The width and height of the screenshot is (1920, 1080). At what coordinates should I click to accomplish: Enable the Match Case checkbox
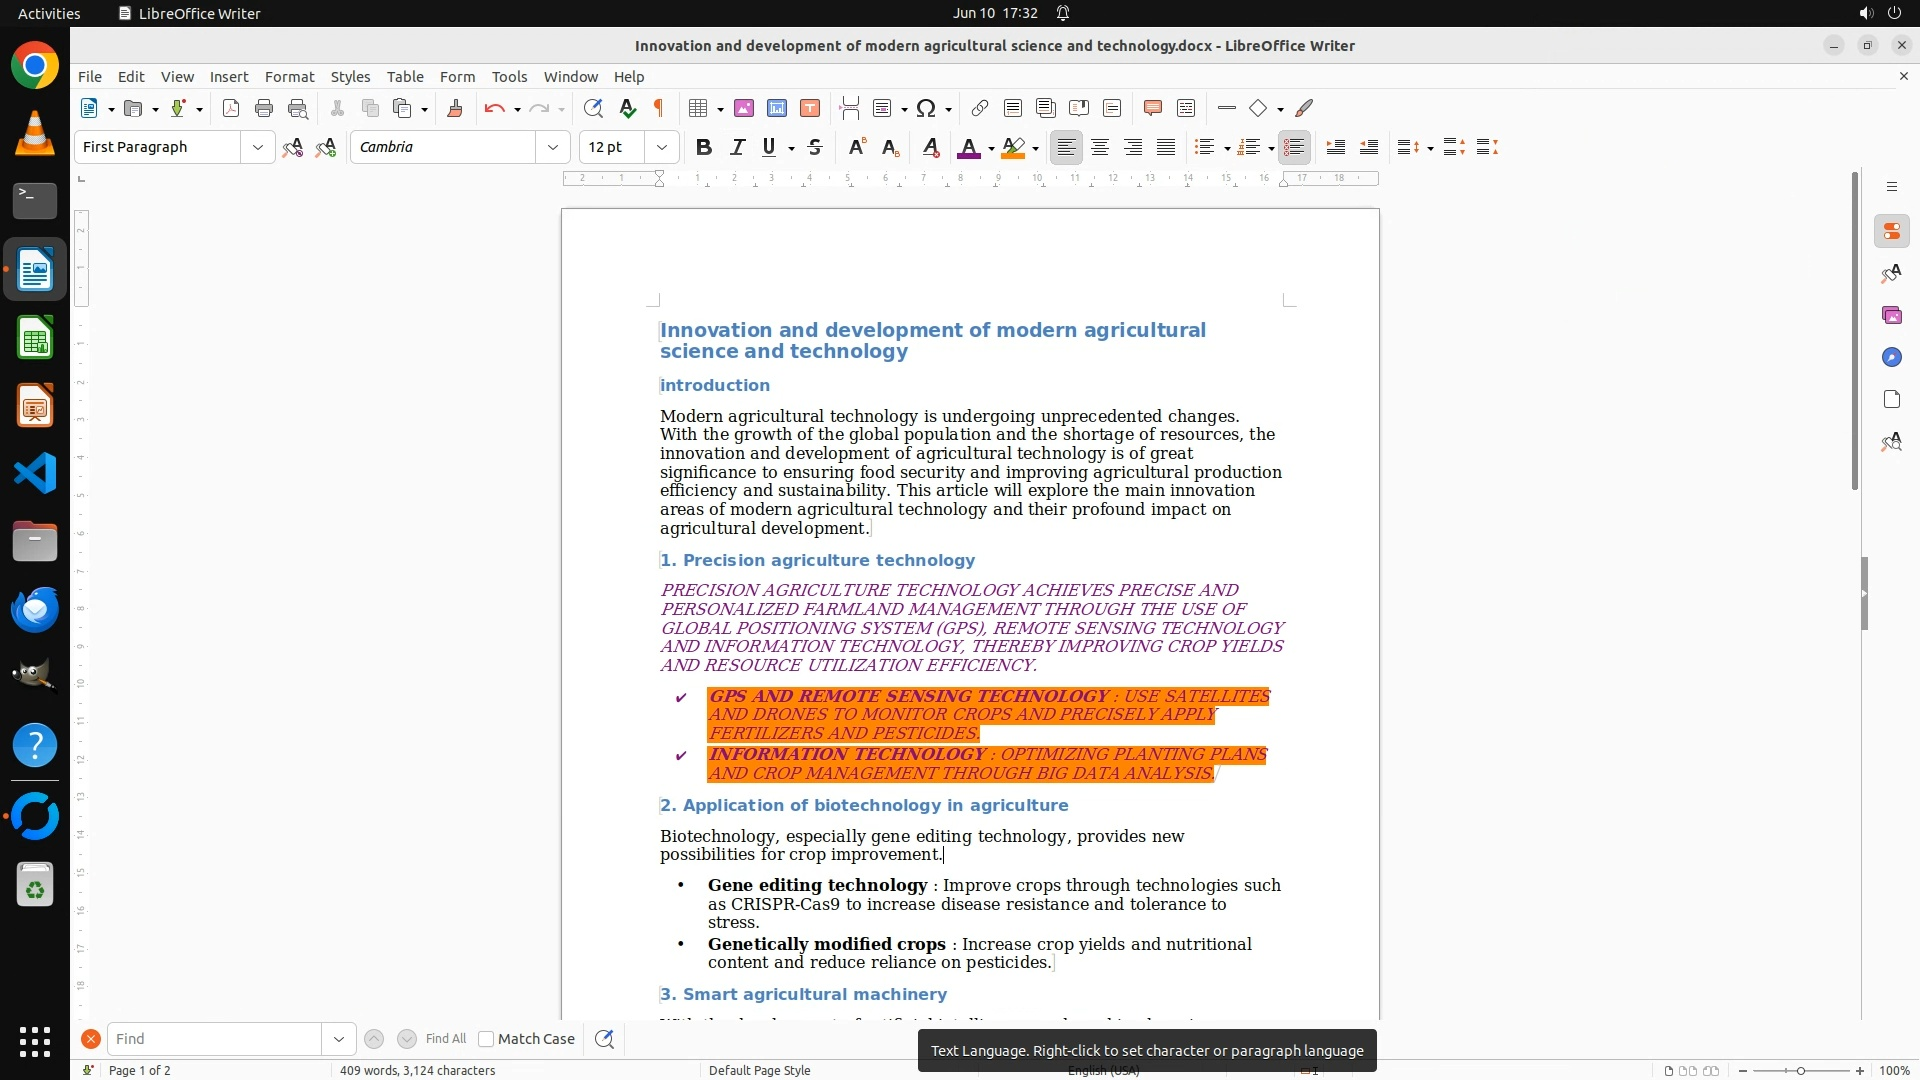(x=487, y=1039)
